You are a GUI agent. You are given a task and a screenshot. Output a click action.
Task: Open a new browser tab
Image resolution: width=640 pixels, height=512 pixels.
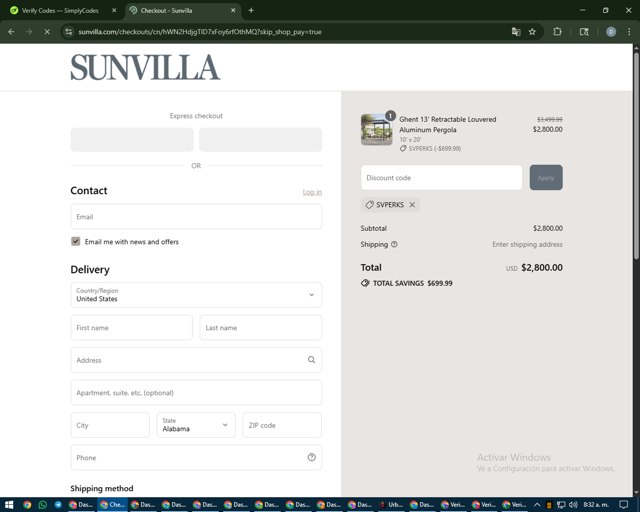[x=251, y=11]
